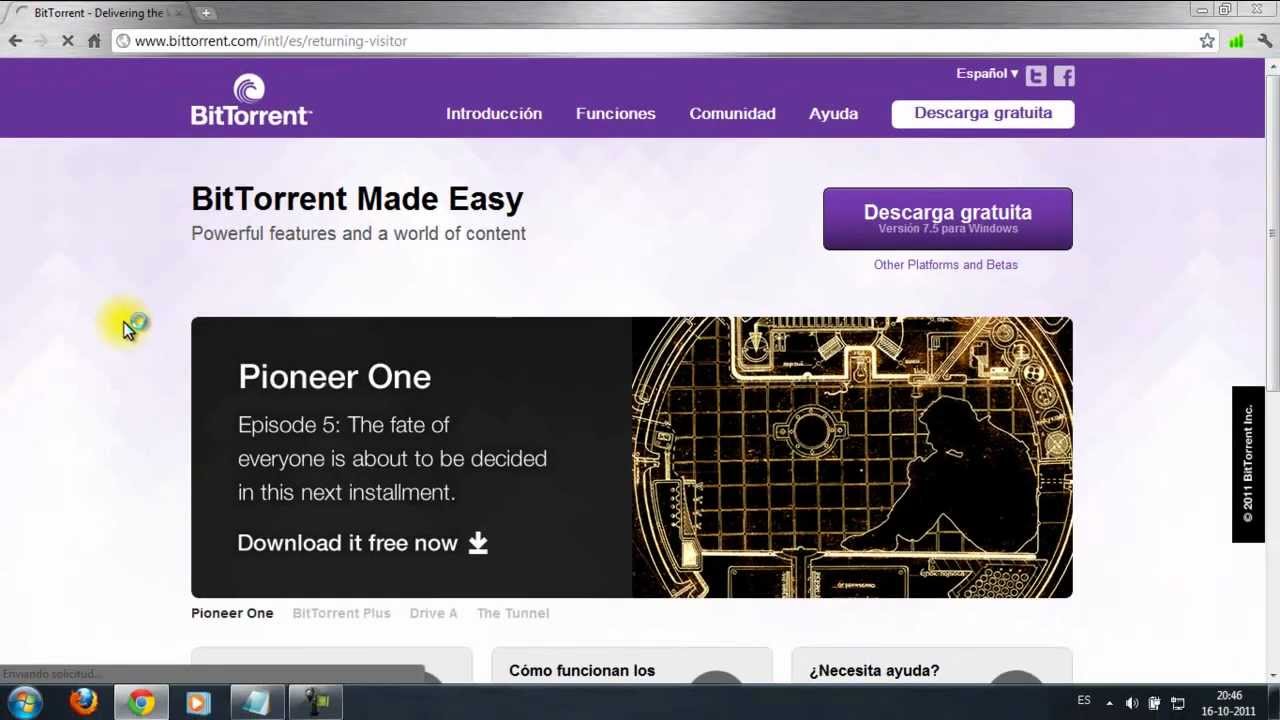The height and width of the screenshot is (720, 1280).
Task: Click the Pioneer One banner artwork
Action: [852, 457]
